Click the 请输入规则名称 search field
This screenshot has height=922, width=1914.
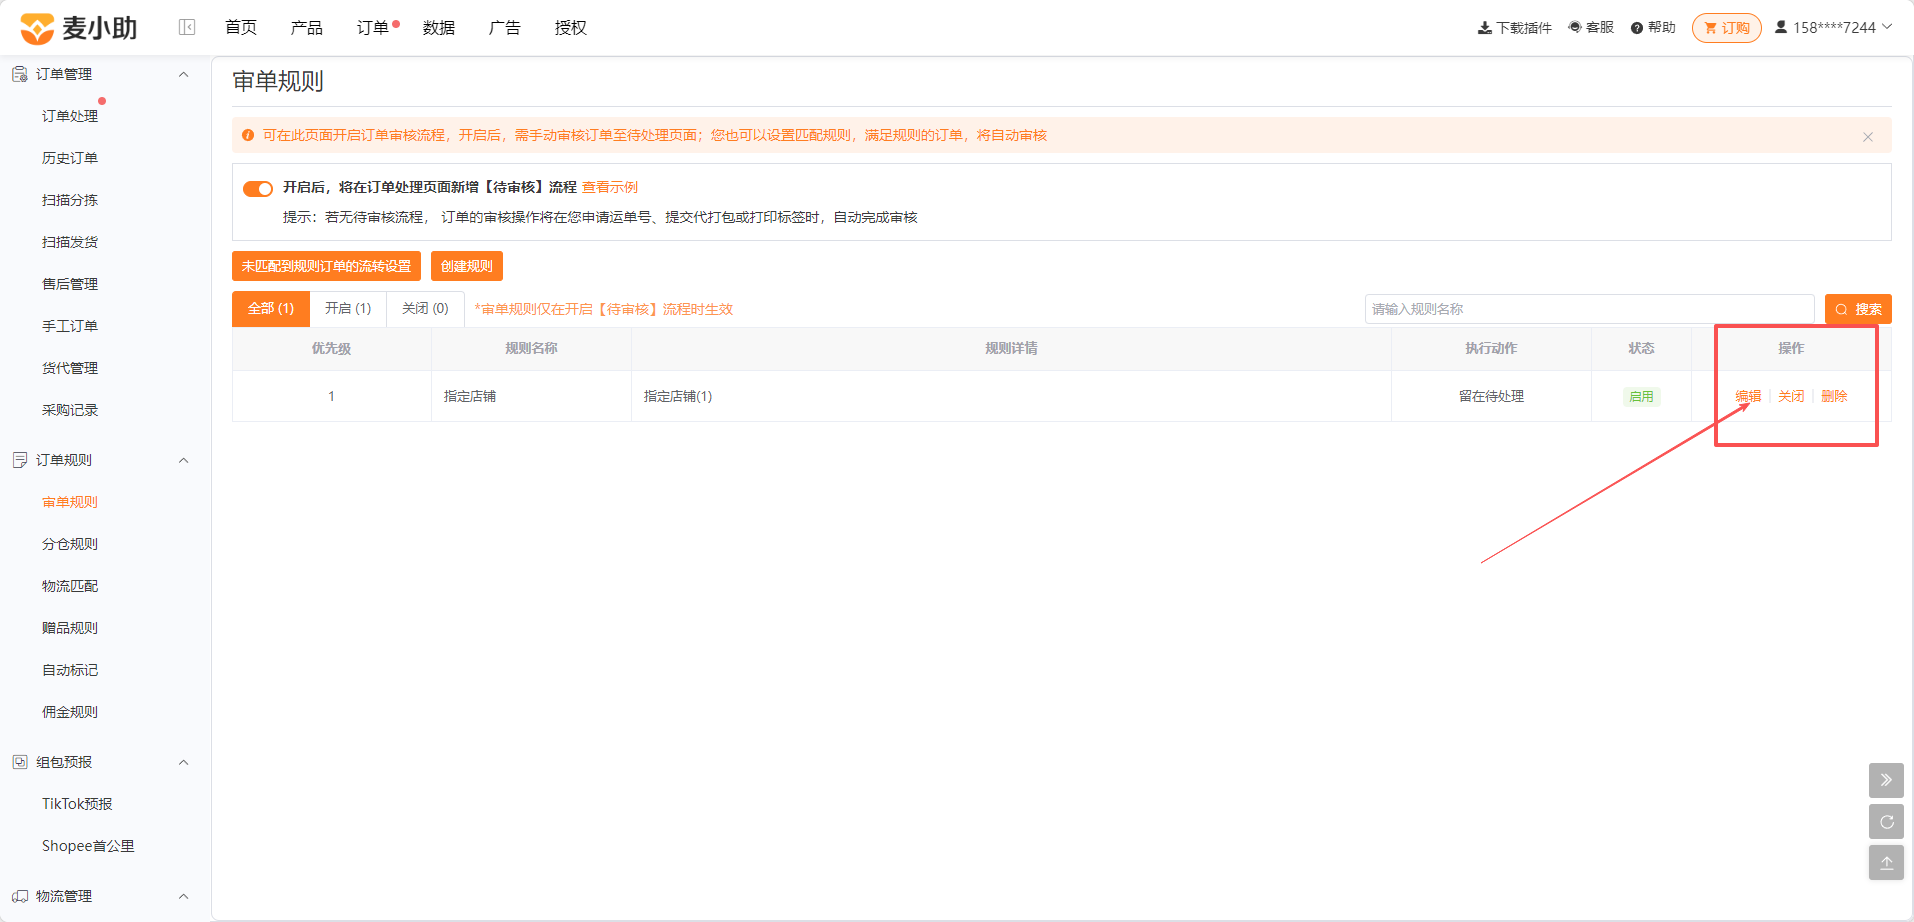point(1590,309)
